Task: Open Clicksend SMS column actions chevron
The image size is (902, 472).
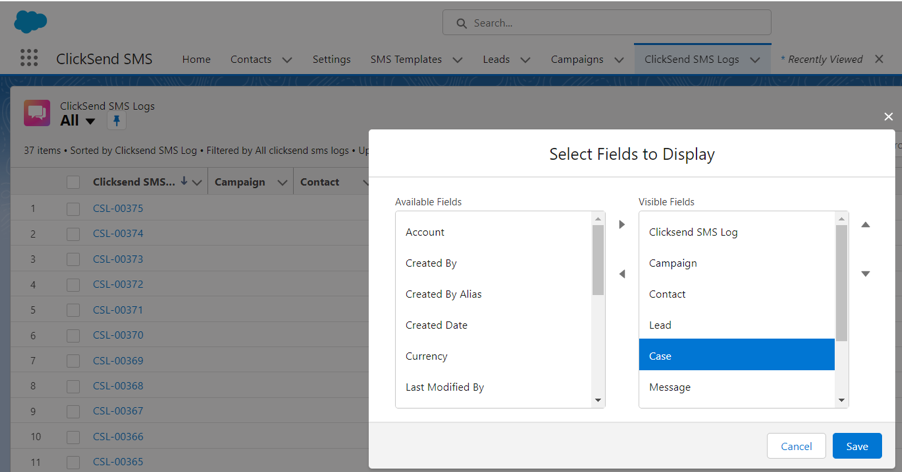Action: click(x=197, y=183)
